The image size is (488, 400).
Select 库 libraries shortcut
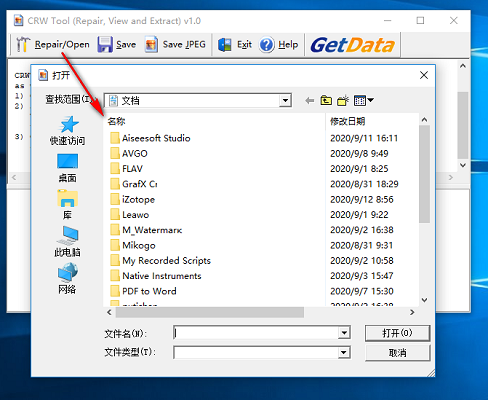(68, 205)
